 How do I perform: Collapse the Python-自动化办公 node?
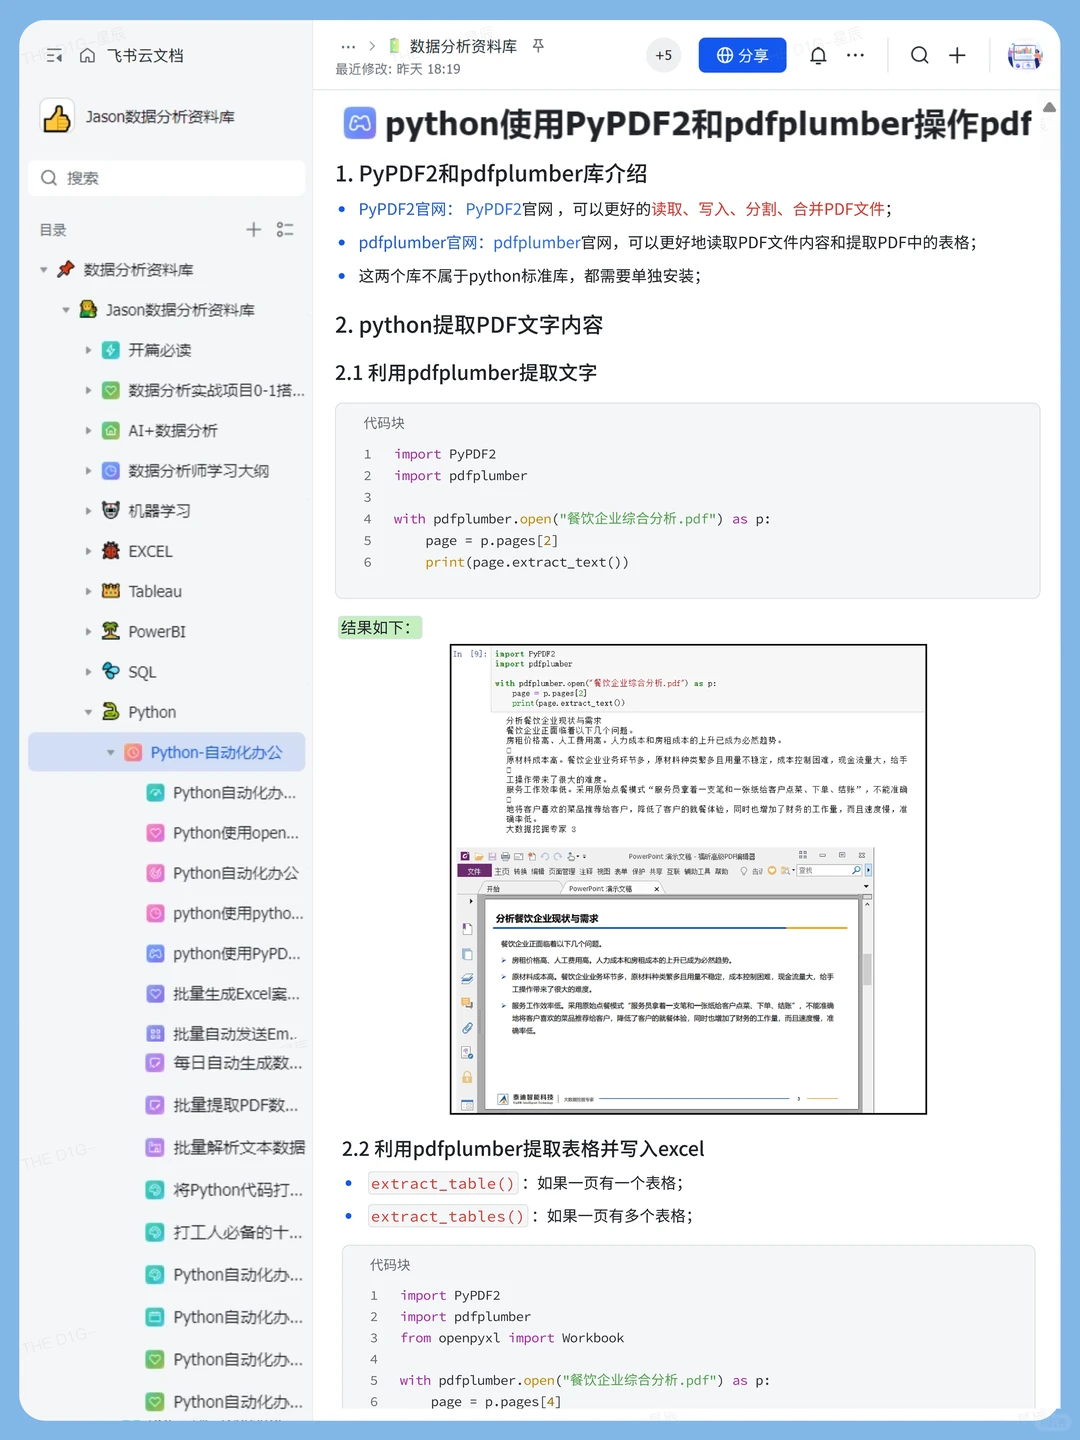tap(111, 752)
